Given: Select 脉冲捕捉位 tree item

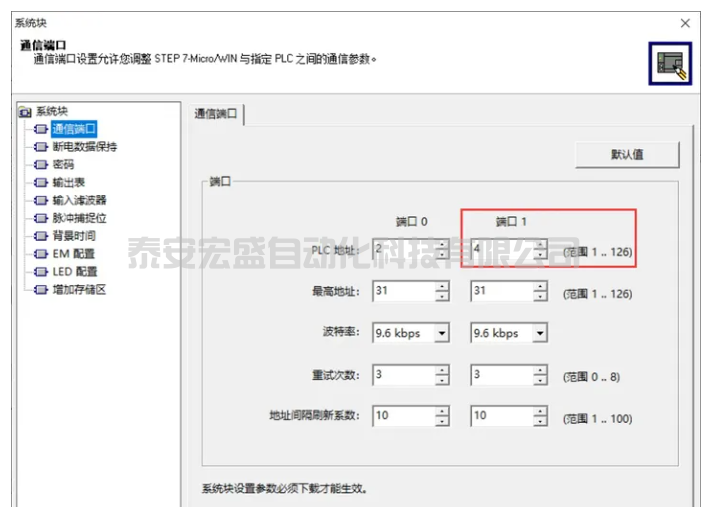Looking at the screenshot, I should [x=79, y=218].
